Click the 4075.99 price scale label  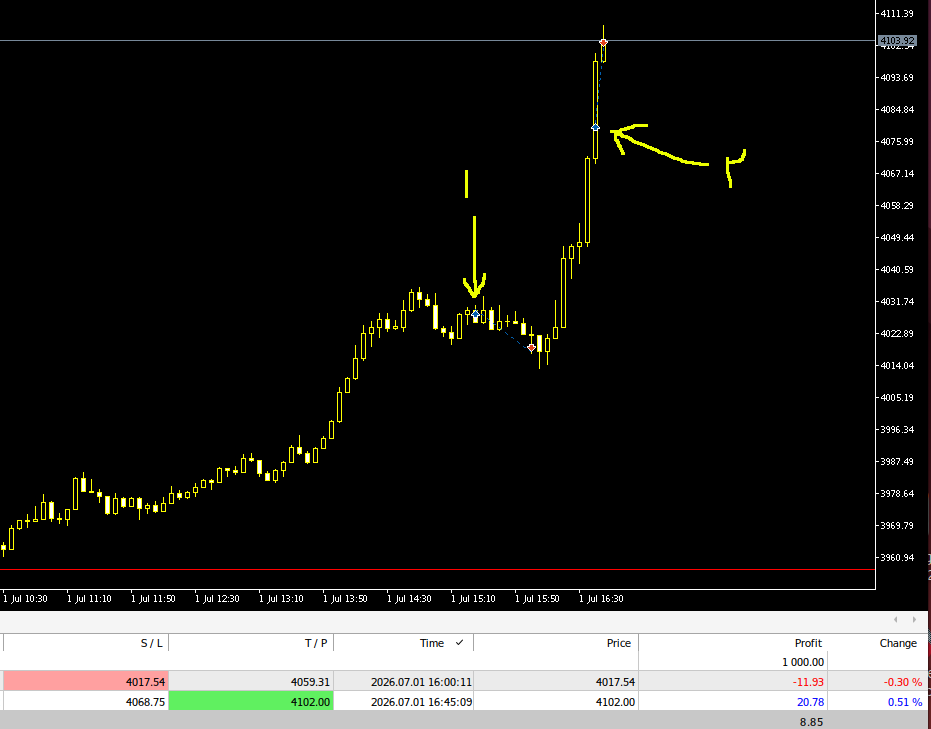[x=897, y=141]
